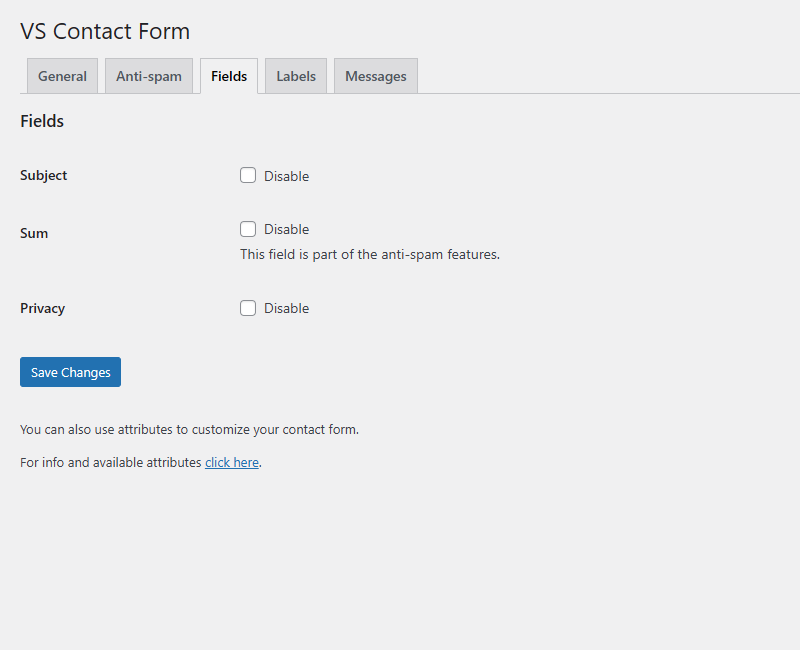Select the Subject field label
Screen dimensions: 800x650
pyautogui.click(x=43, y=175)
